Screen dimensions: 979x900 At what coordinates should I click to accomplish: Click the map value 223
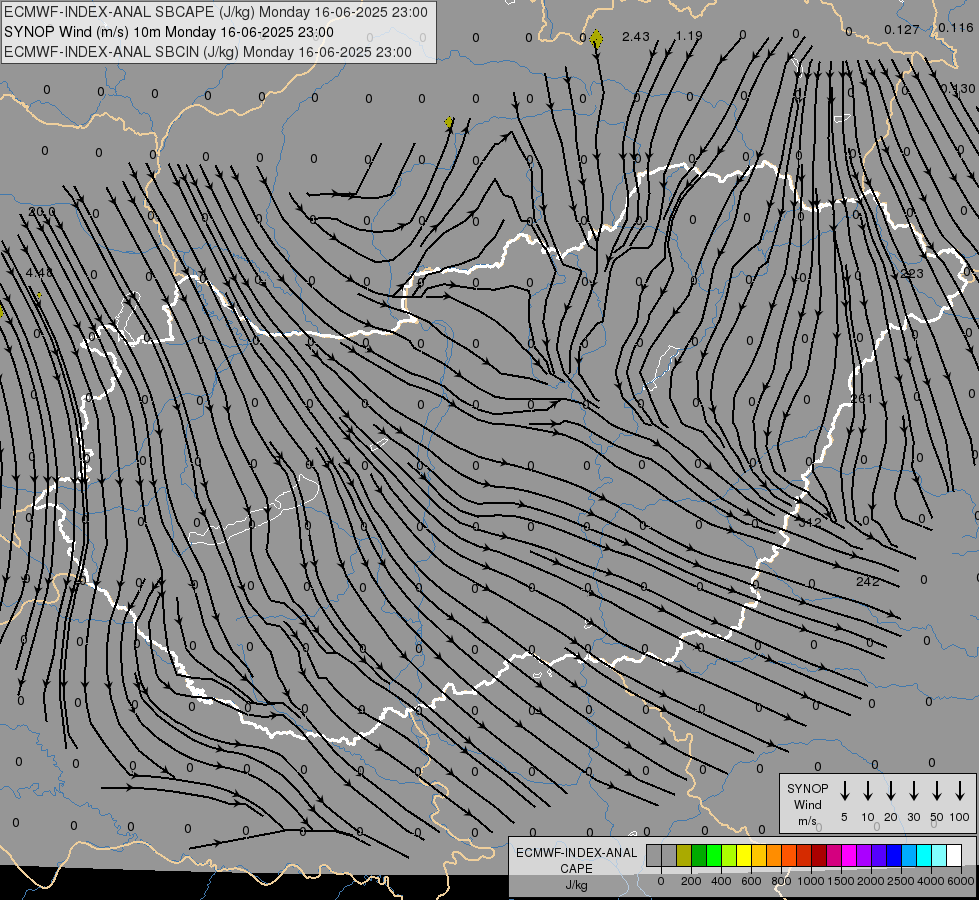click(x=912, y=274)
